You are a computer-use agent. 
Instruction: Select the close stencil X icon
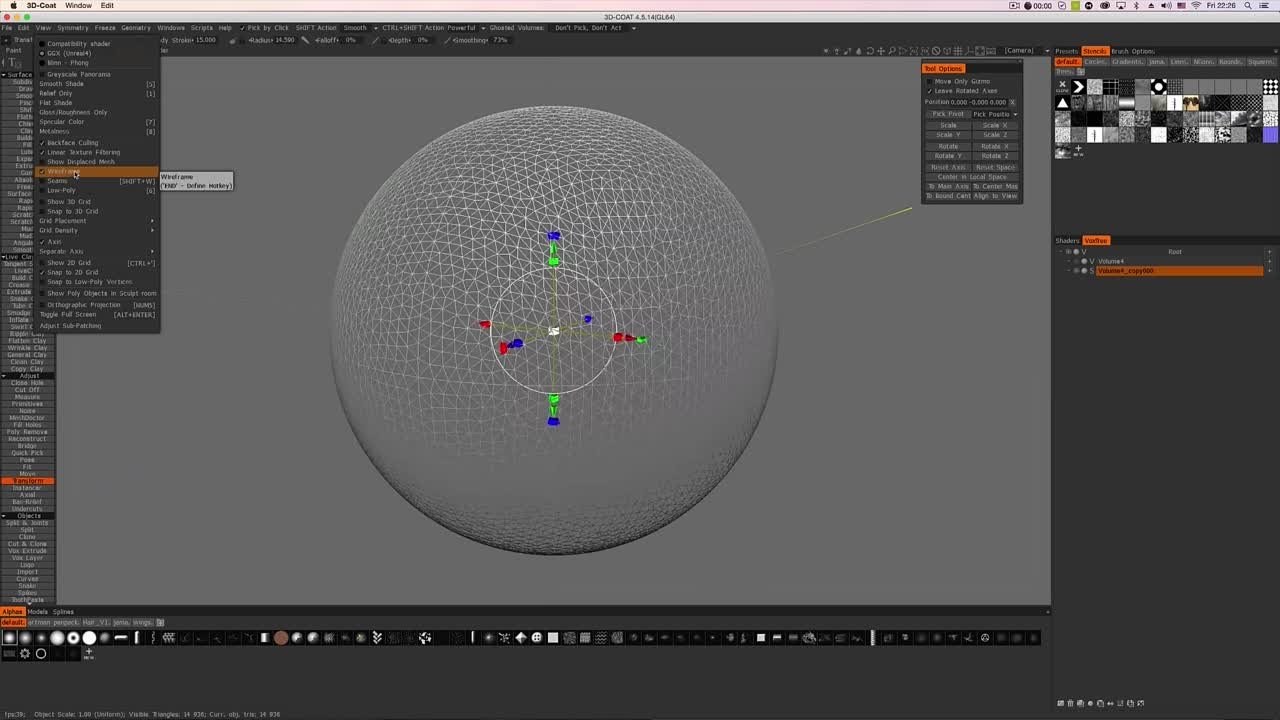(1062, 87)
